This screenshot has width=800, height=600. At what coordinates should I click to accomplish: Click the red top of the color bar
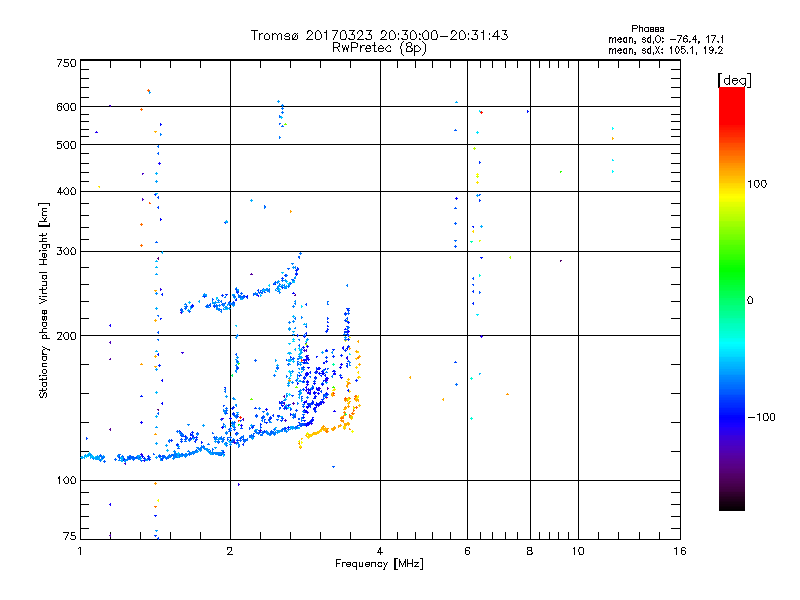click(732, 99)
